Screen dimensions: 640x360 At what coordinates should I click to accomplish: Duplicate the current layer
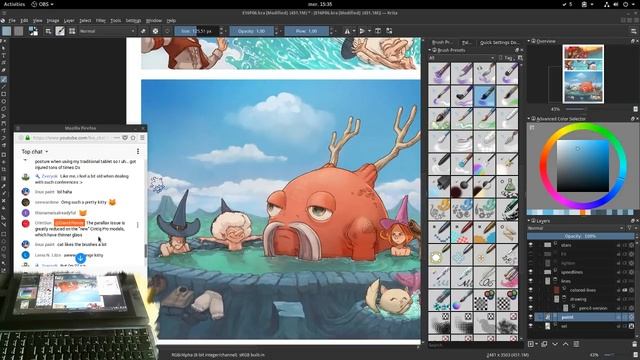(x=544, y=344)
